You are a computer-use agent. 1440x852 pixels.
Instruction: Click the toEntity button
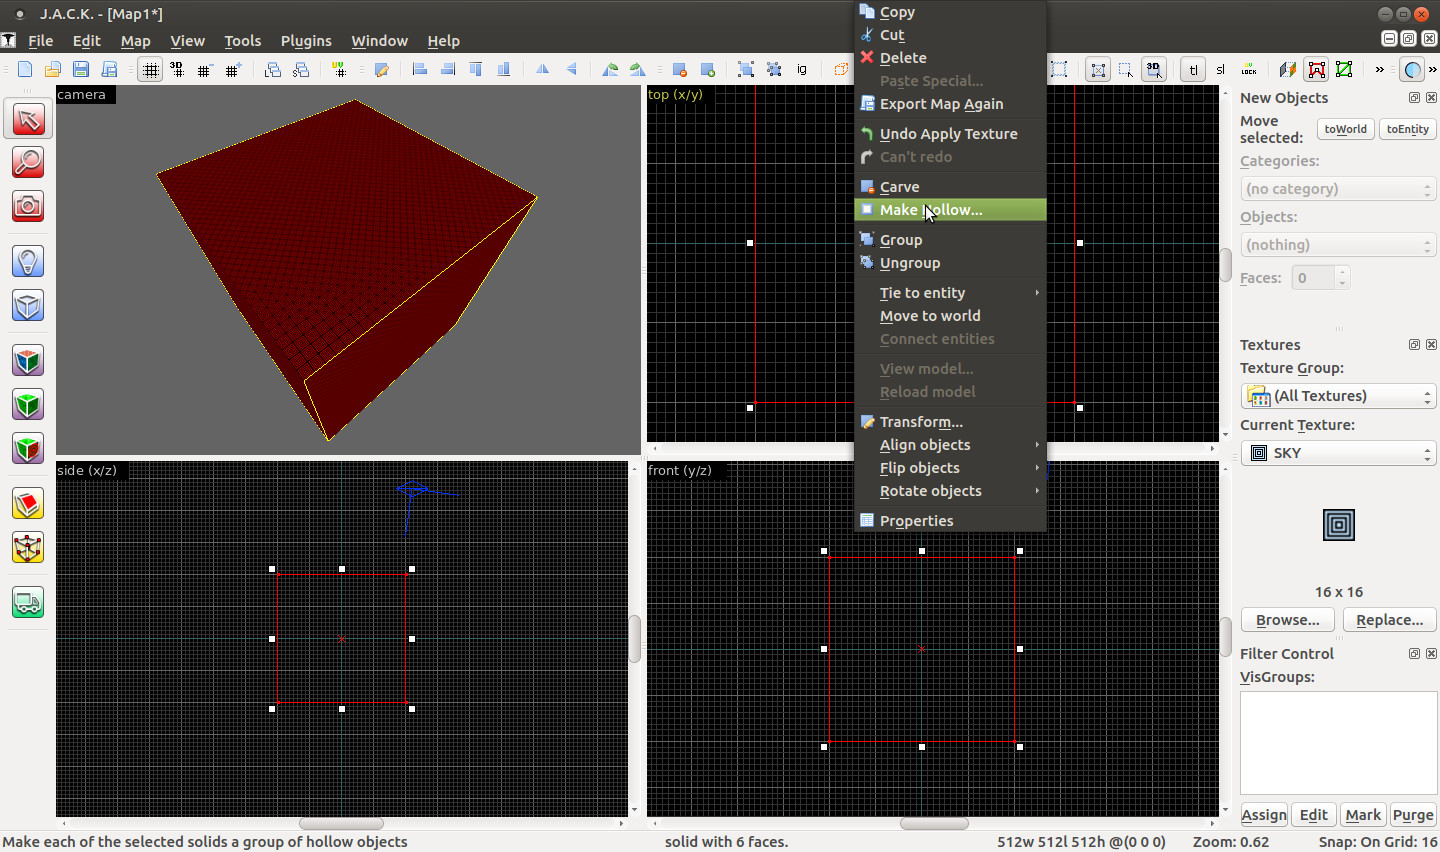1408,129
